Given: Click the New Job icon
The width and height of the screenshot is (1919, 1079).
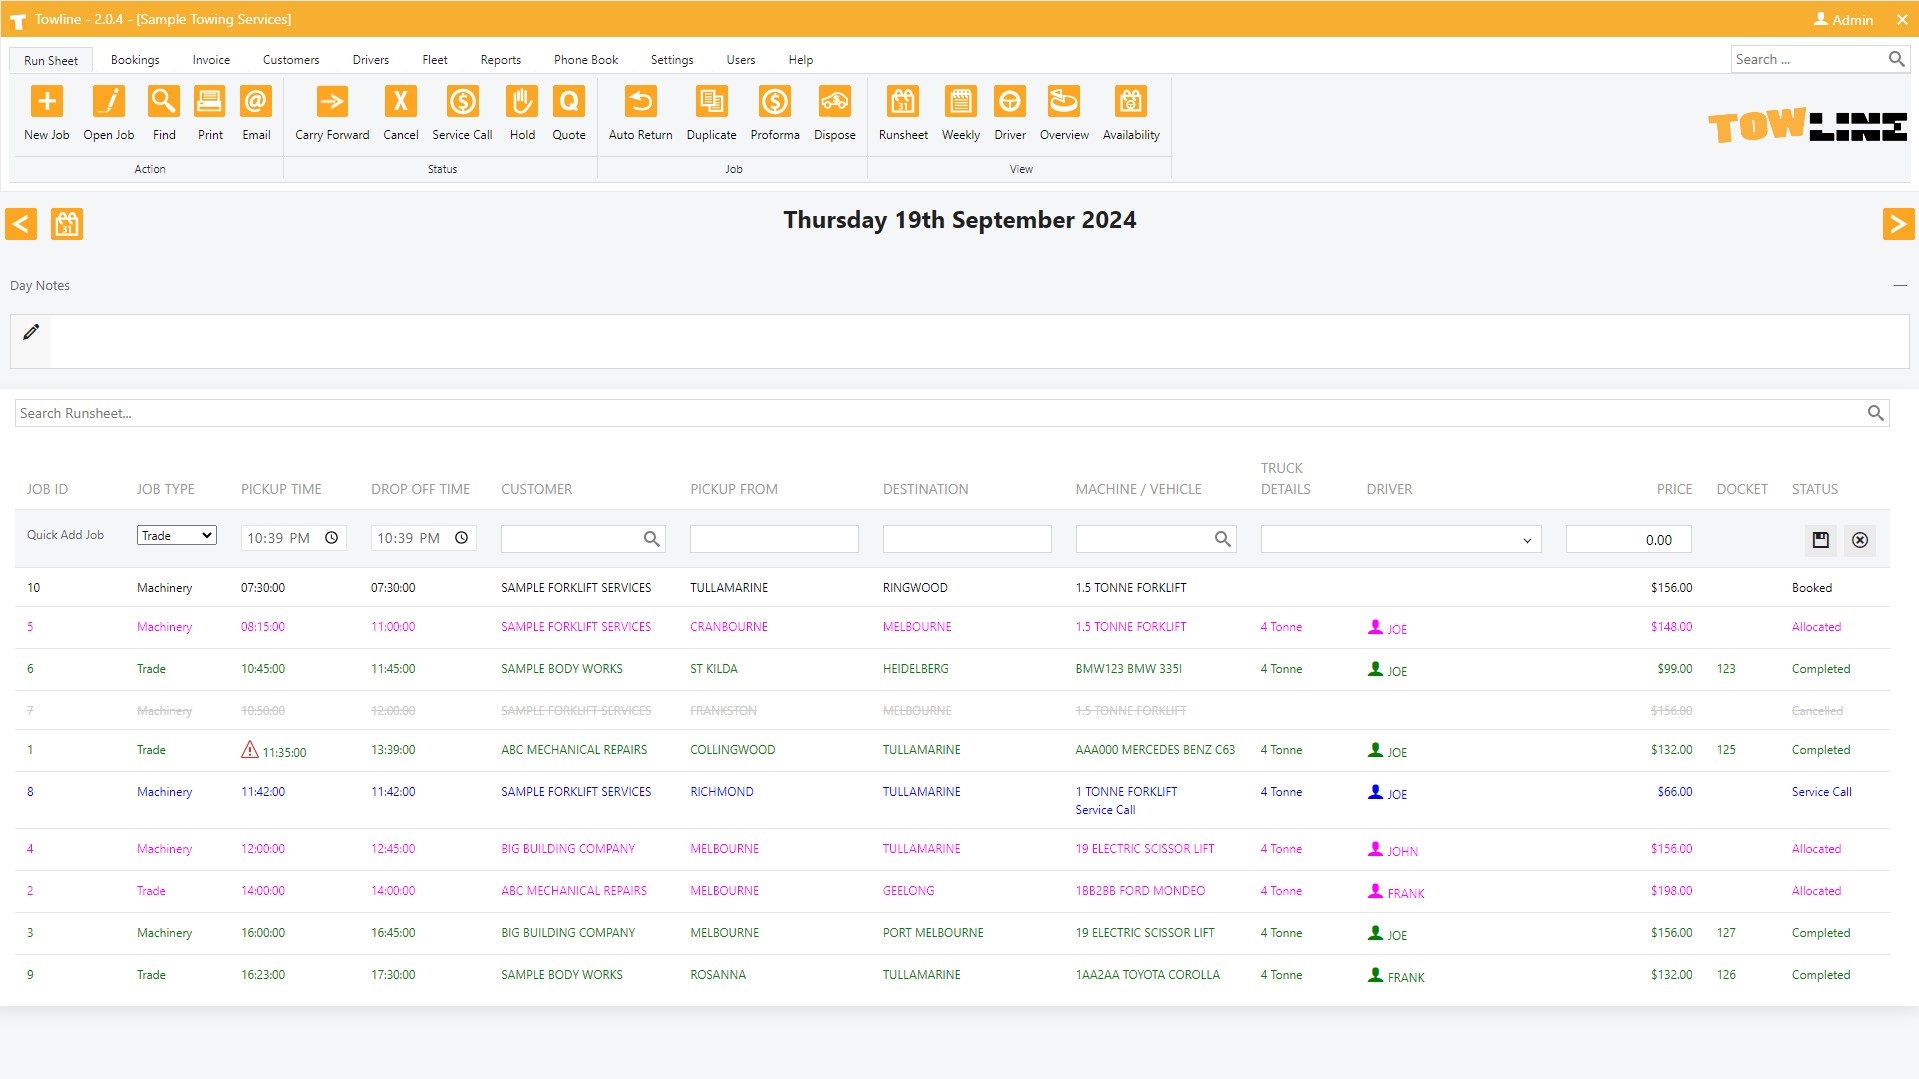Looking at the screenshot, I should (x=46, y=102).
